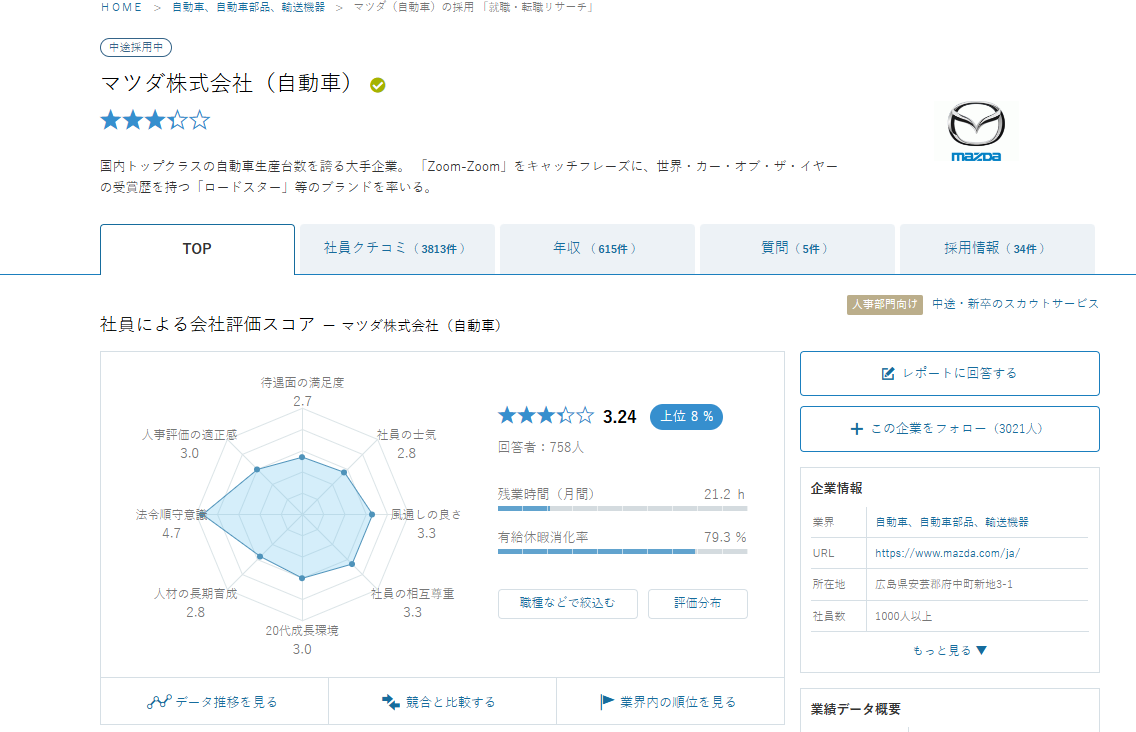1136x732 pixels.
Task: Open 評価分布 button
Action: point(698,603)
